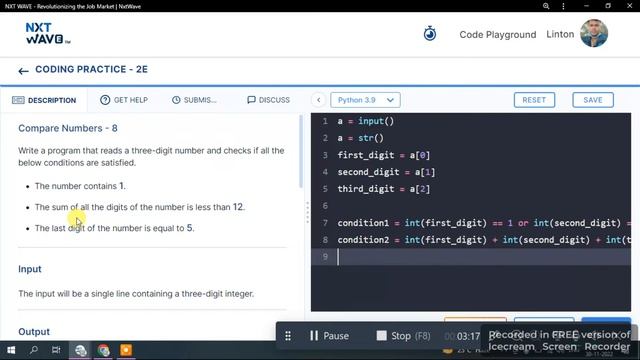Open the orange recorder app on taskbar
Screen dimensions: 640x360
point(126,350)
